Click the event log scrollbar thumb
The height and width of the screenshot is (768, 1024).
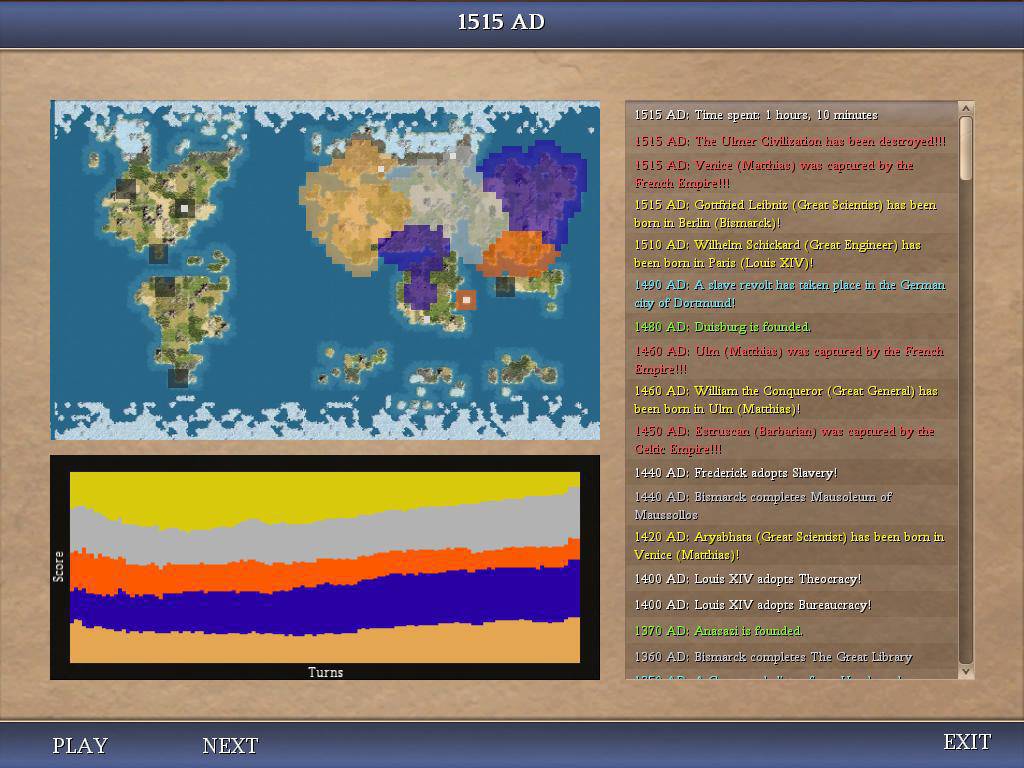[x=966, y=148]
